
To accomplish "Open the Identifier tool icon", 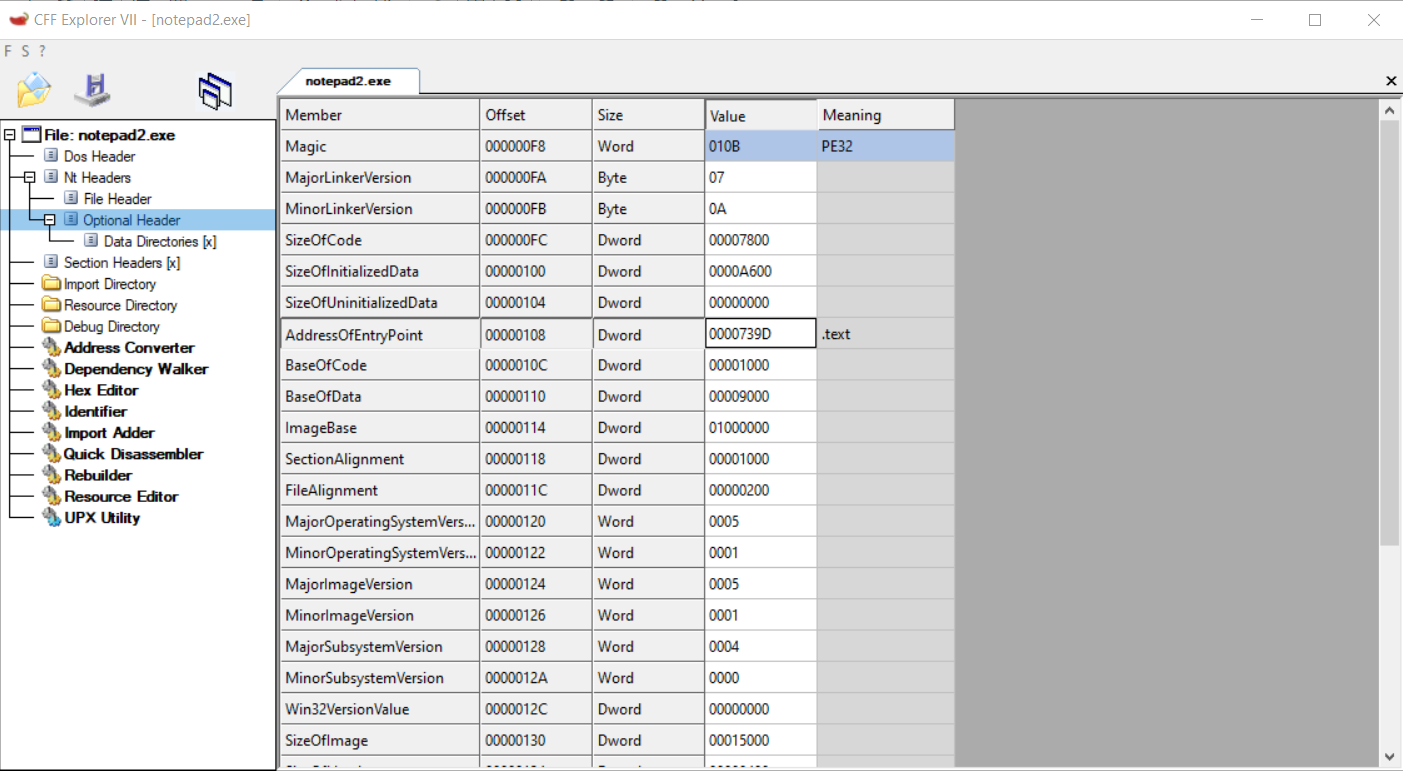I will 51,411.
